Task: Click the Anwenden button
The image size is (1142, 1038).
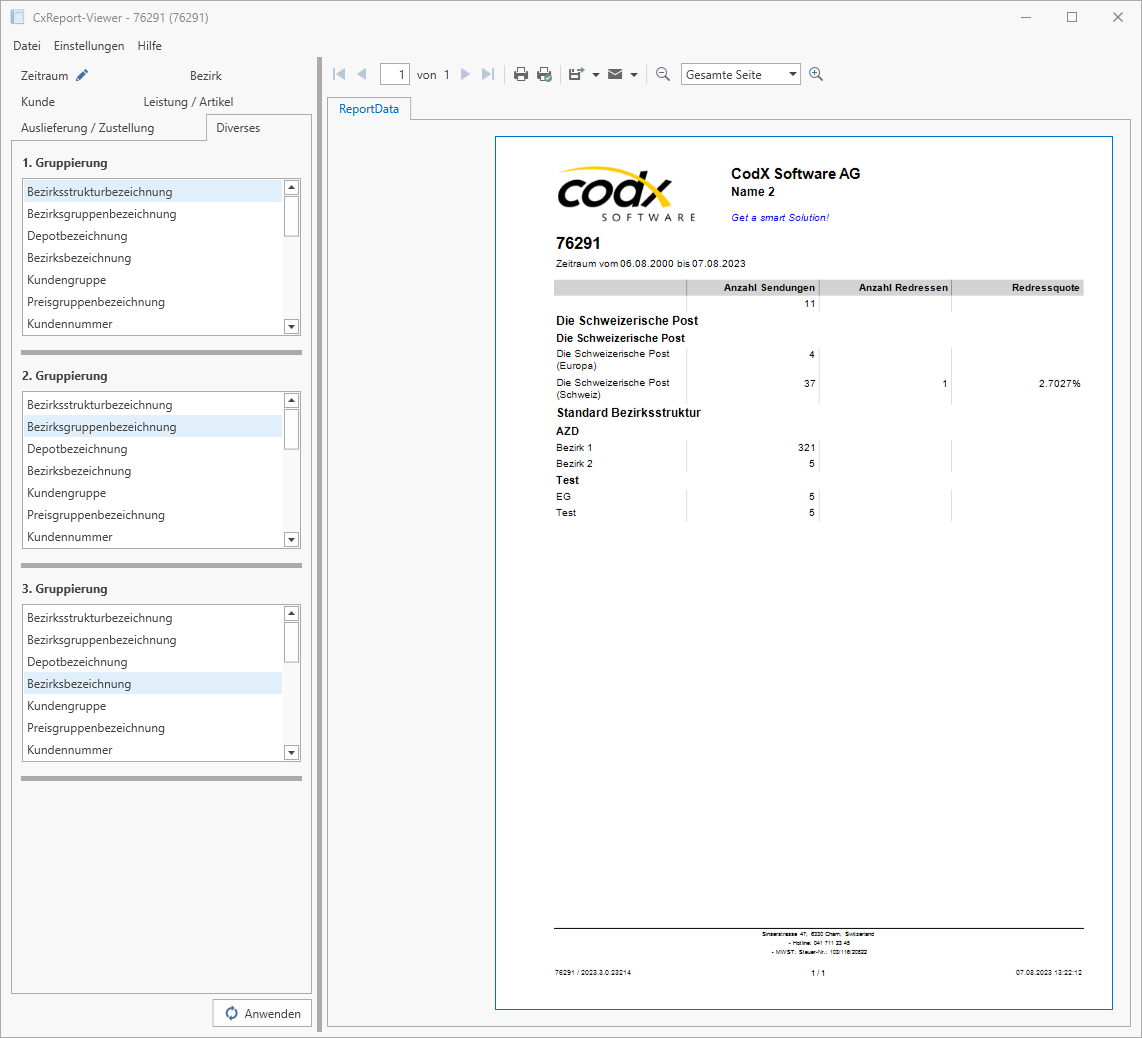Action: pos(262,1013)
